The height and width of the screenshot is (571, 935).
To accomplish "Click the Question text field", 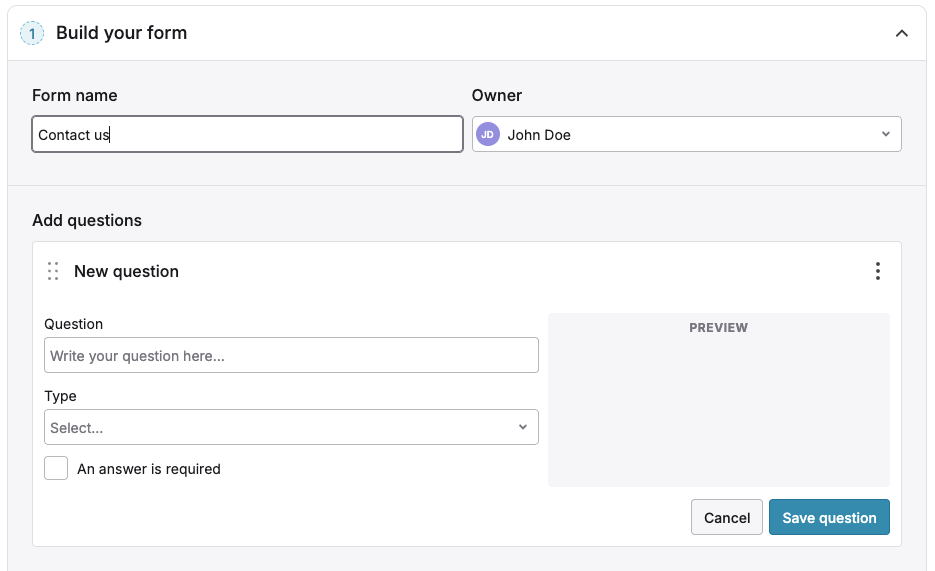I will [291, 355].
